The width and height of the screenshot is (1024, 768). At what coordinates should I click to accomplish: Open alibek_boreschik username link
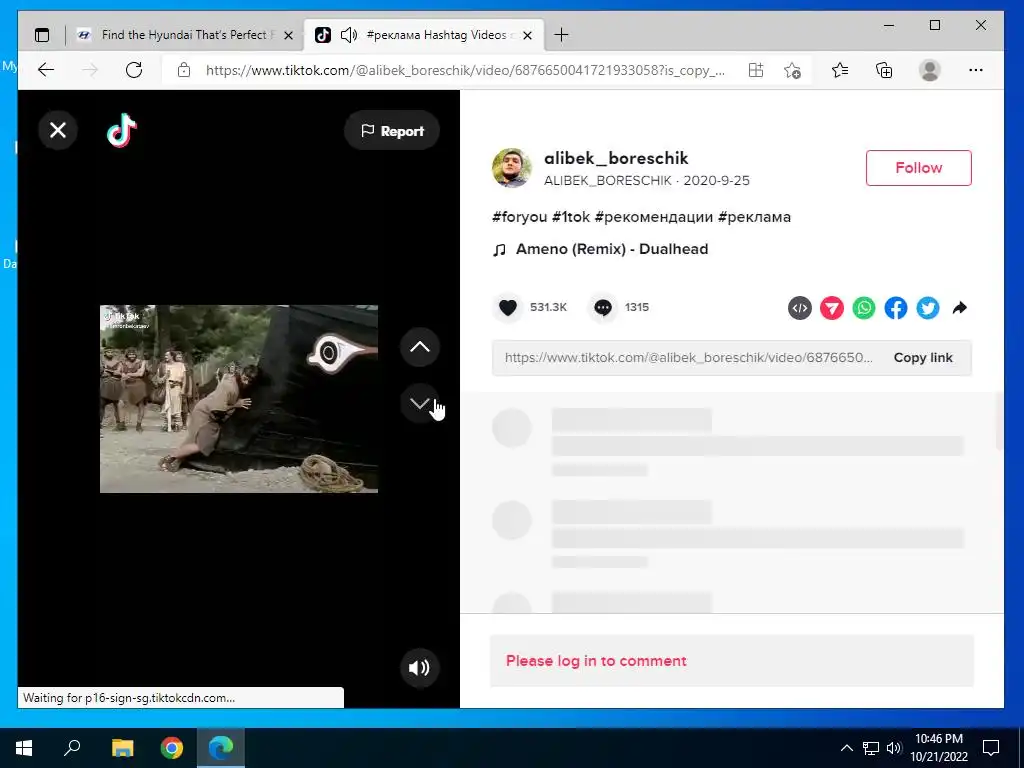[x=616, y=158]
